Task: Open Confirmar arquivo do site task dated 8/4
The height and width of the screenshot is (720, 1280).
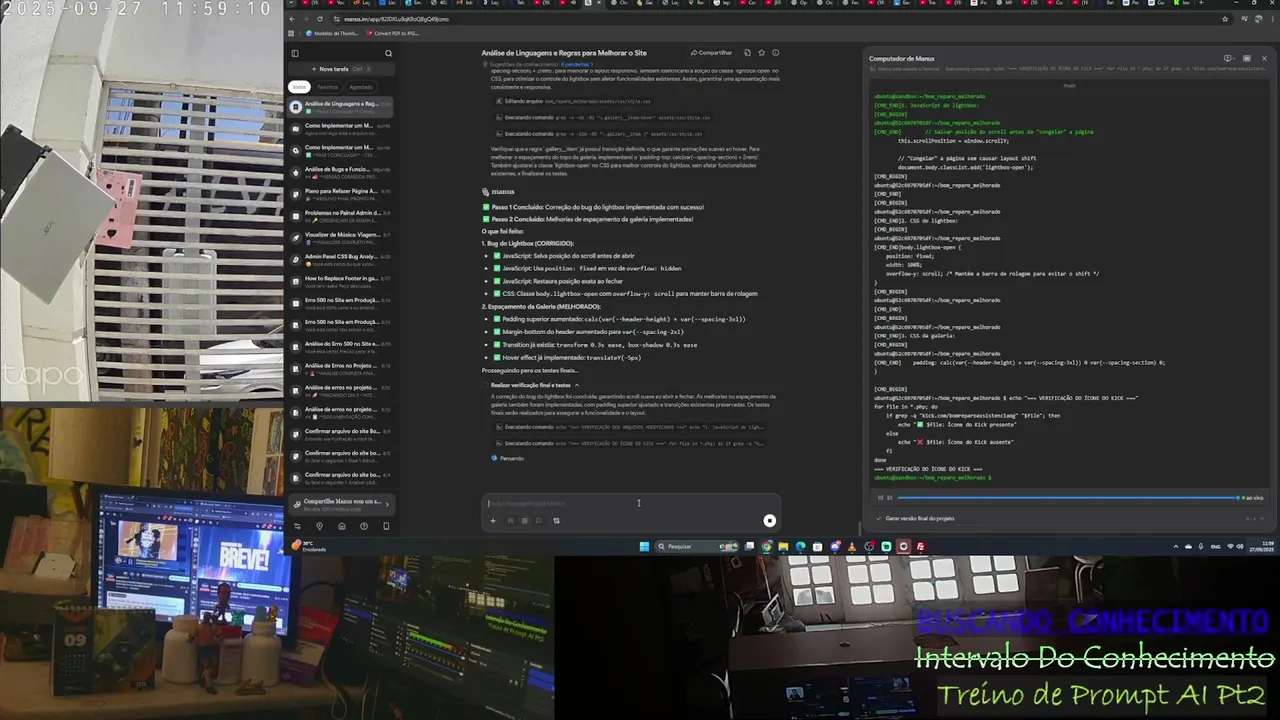Action: pos(341,478)
